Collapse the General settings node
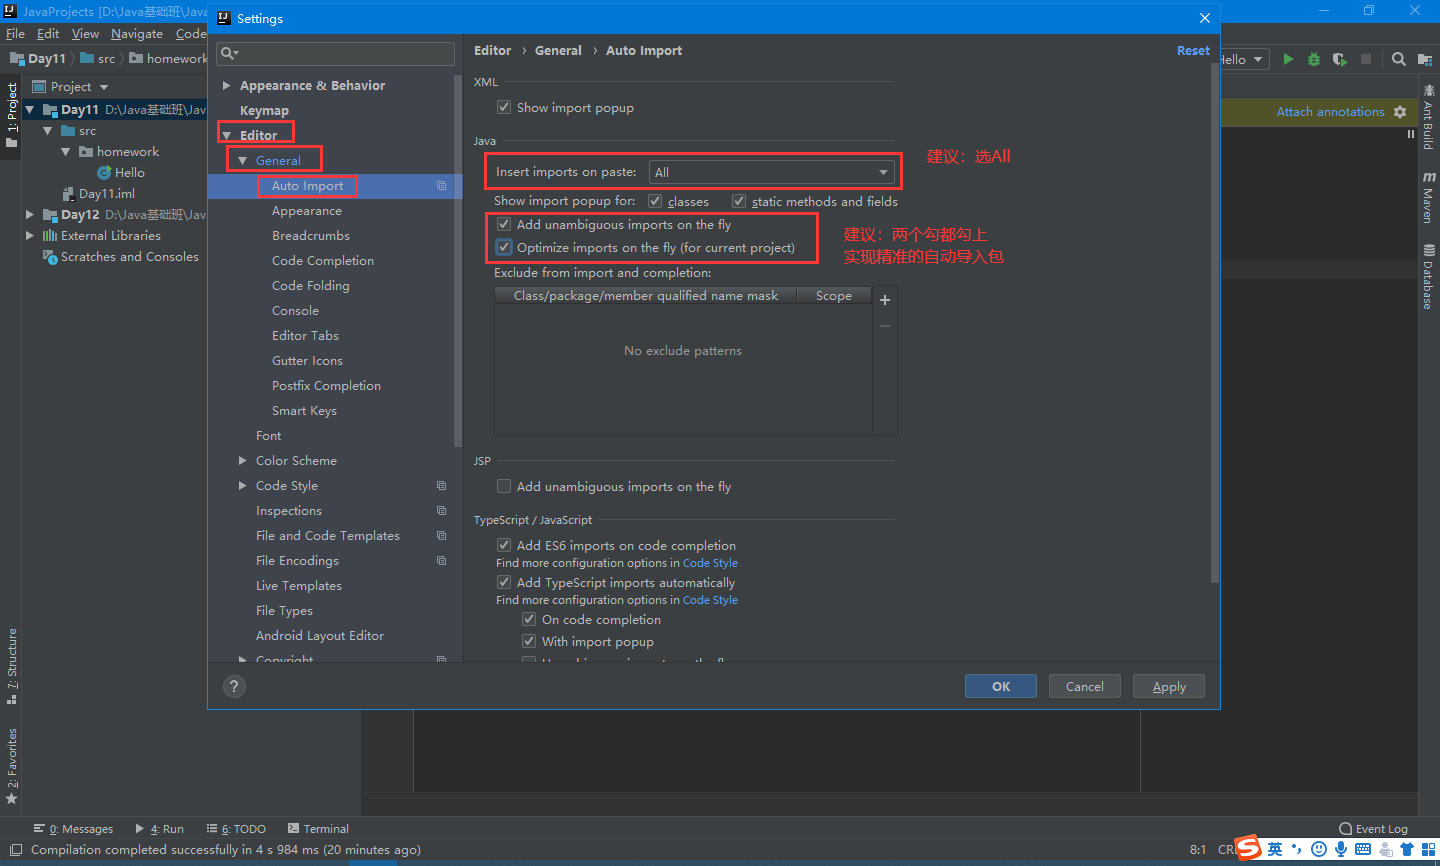The image size is (1440, 866). 242,161
